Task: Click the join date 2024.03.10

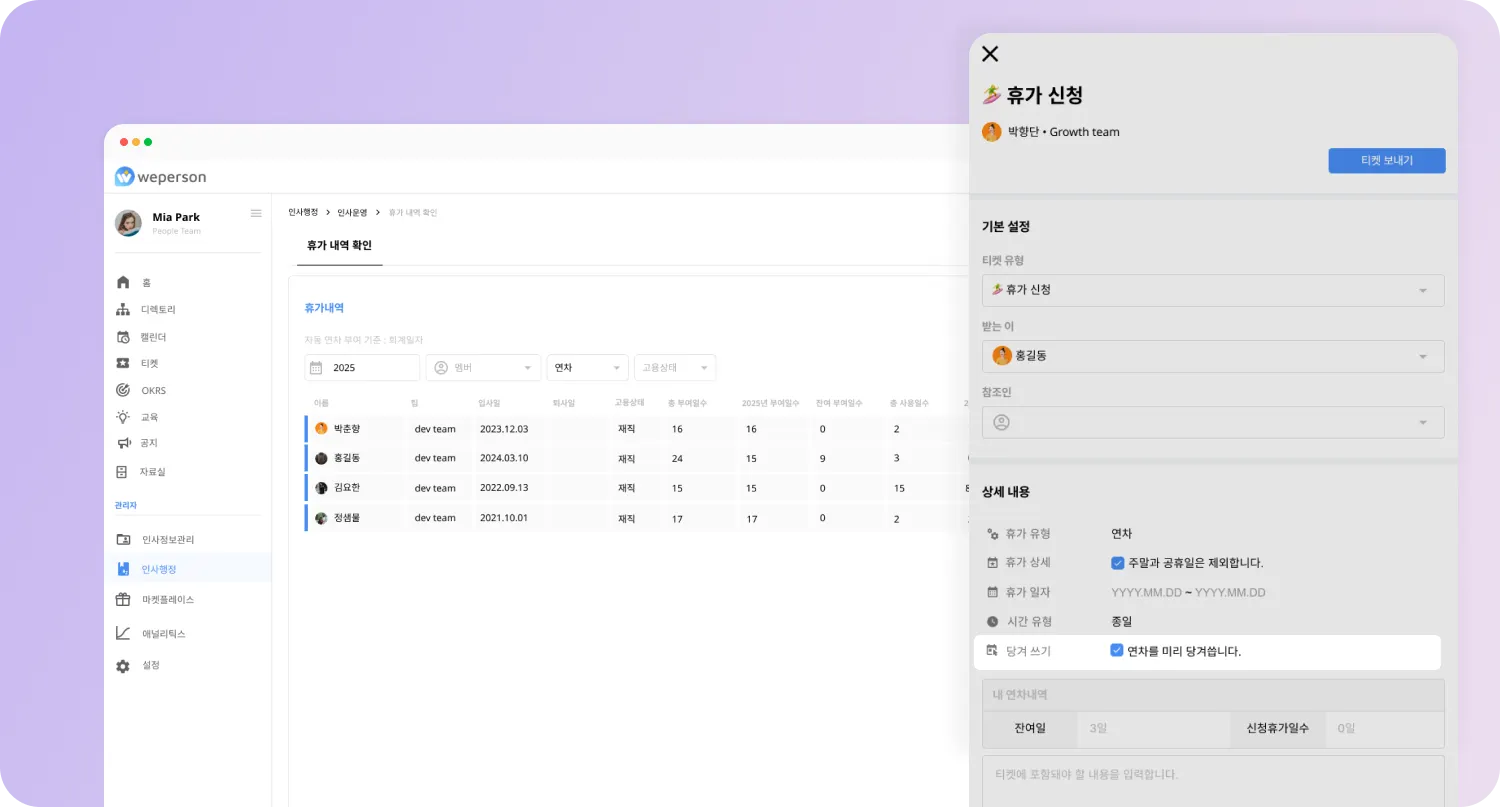Action: point(504,458)
